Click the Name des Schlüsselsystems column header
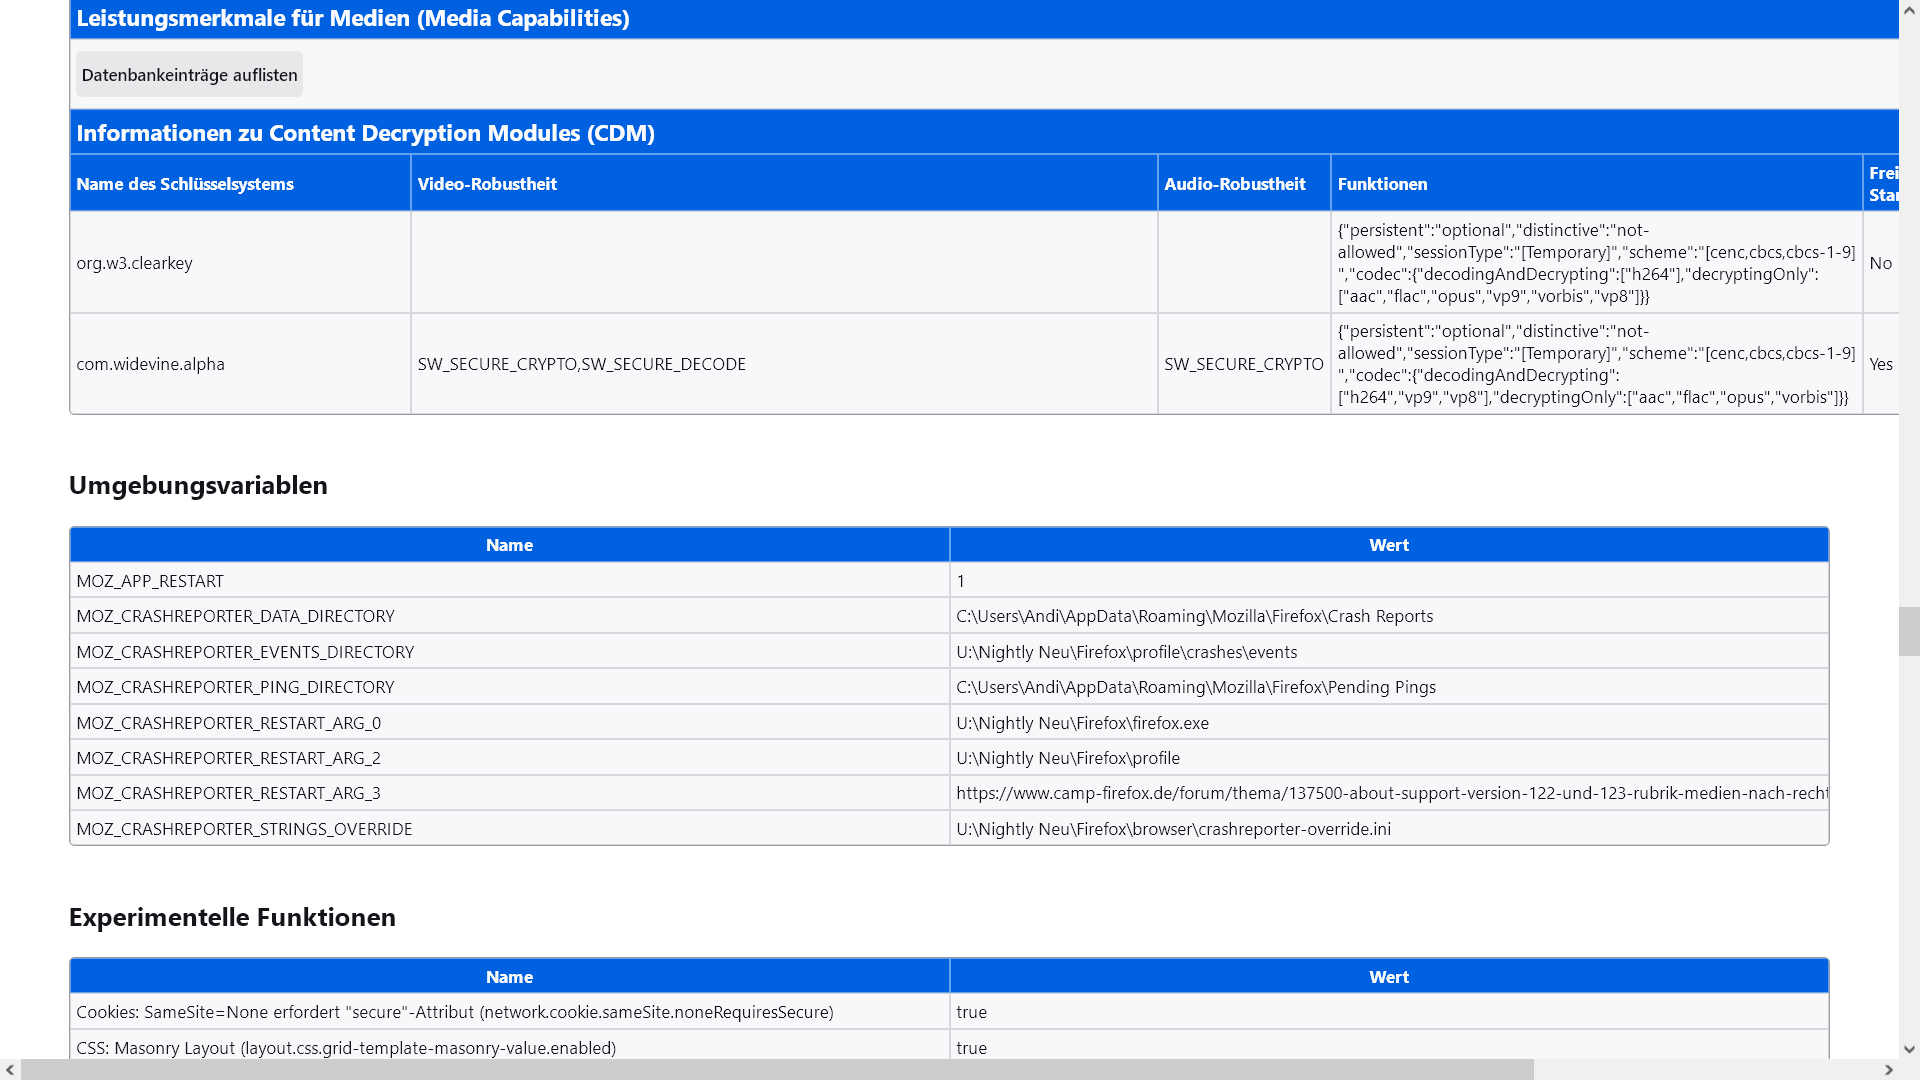Viewport: 1920px width, 1080px height. 185,184
